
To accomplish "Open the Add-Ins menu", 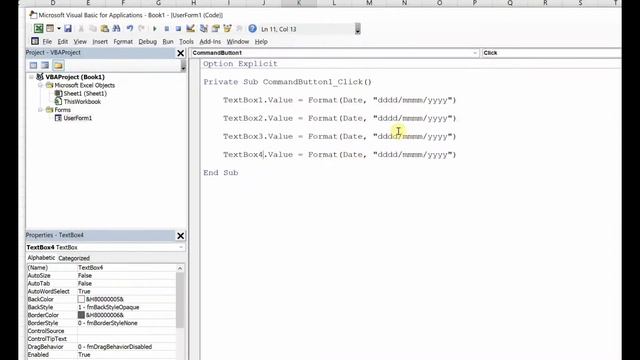I will click(210, 42).
